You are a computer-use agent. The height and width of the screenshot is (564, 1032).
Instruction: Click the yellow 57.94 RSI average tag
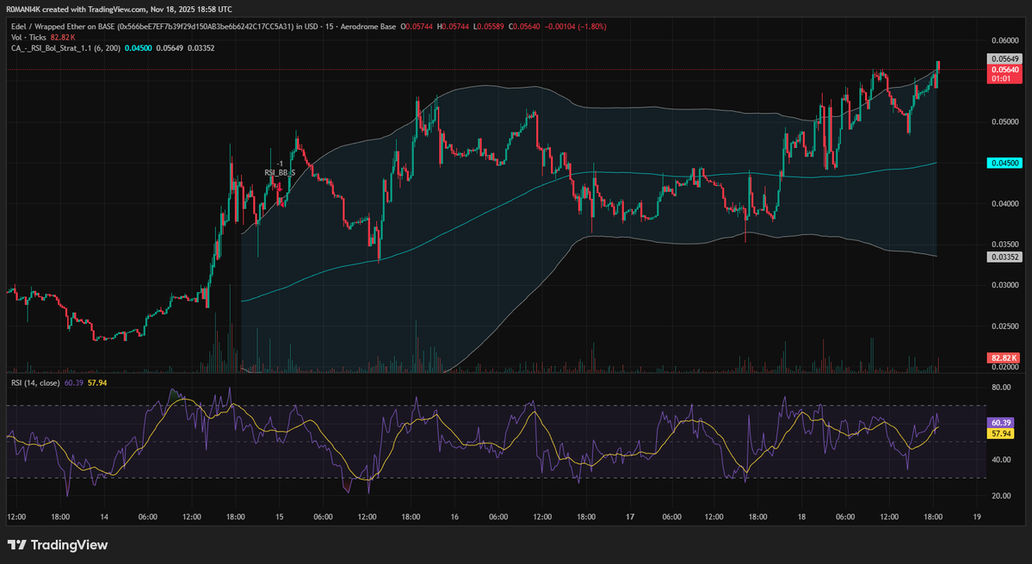(1002, 434)
